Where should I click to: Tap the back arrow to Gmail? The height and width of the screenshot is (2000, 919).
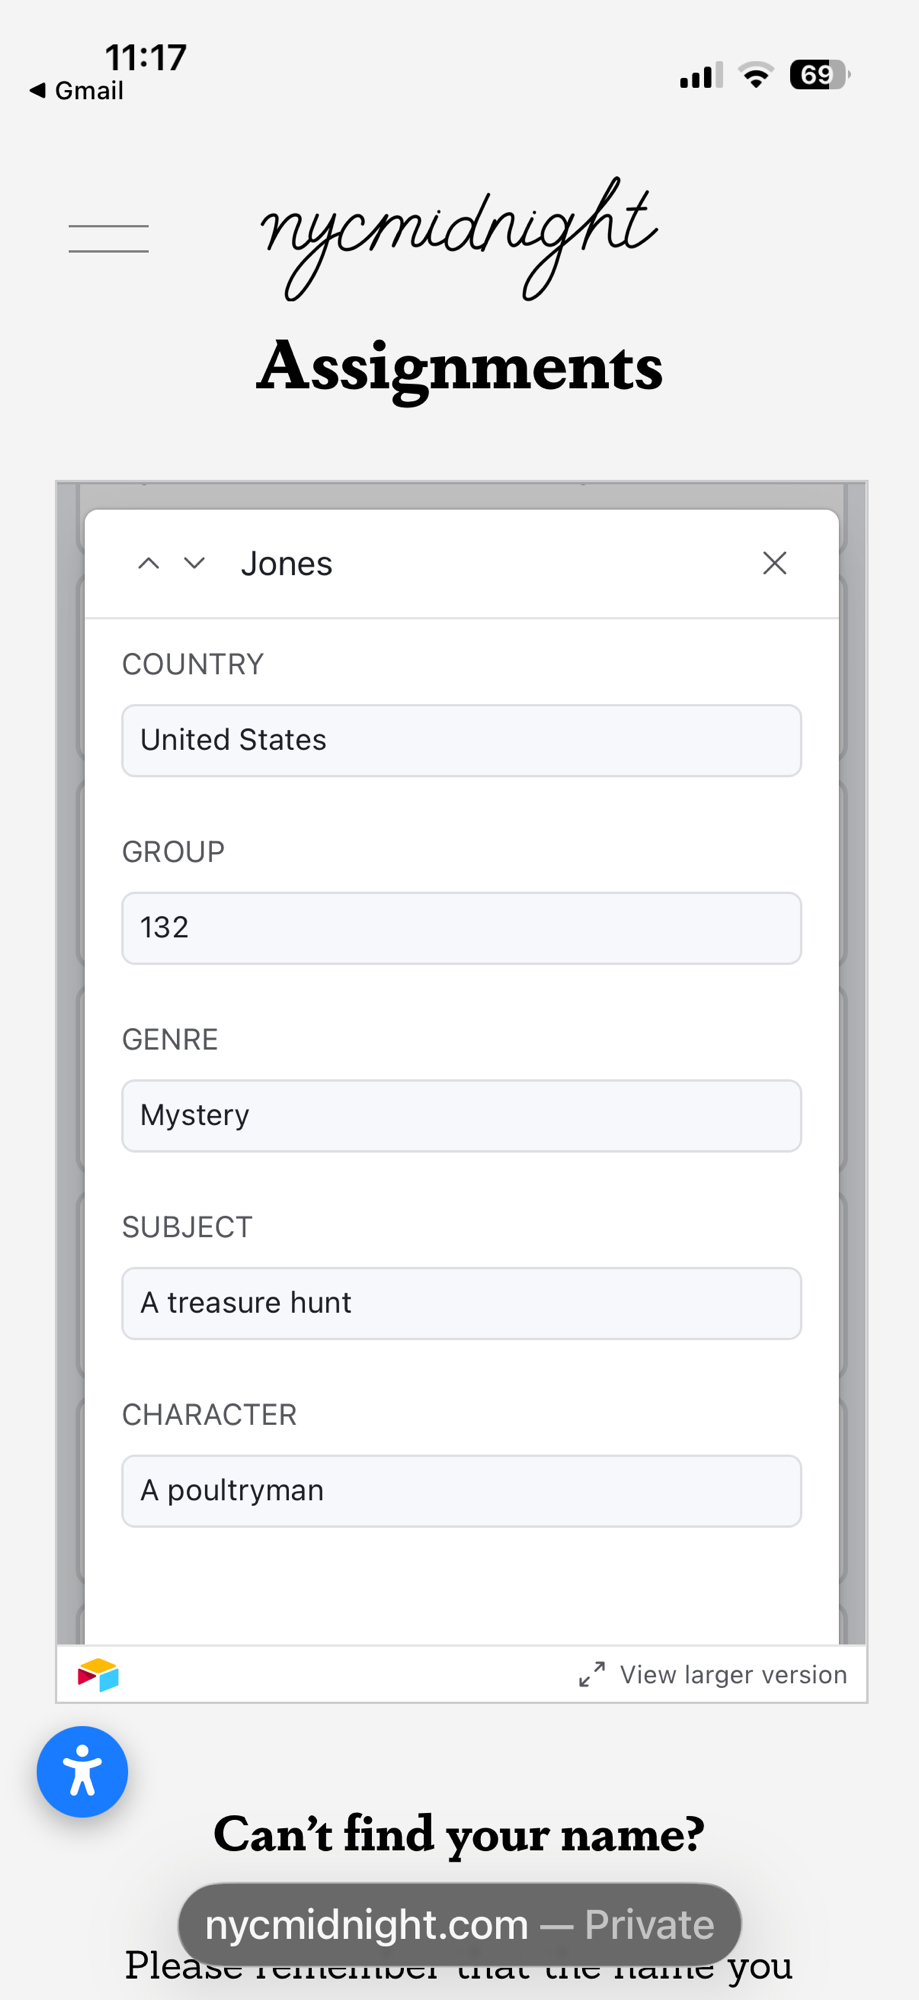point(38,91)
